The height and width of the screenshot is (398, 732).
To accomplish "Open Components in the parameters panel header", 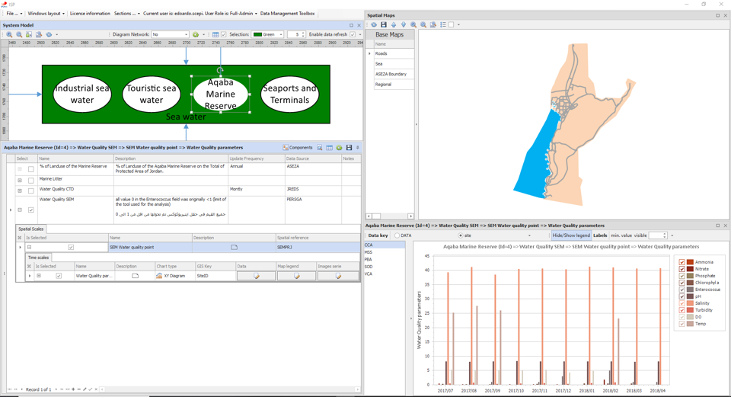I will (x=297, y=147).
